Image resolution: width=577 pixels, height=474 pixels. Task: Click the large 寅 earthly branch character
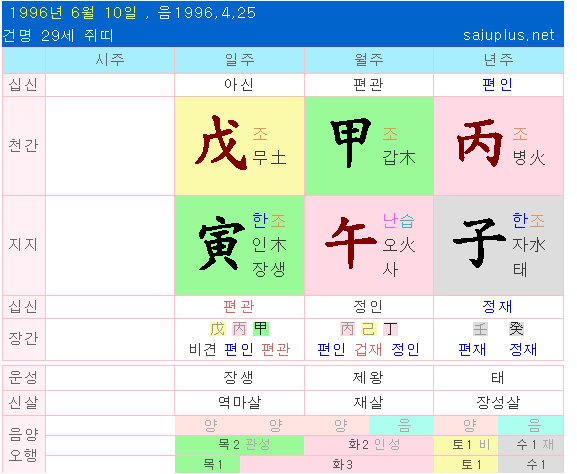[221, 244]
